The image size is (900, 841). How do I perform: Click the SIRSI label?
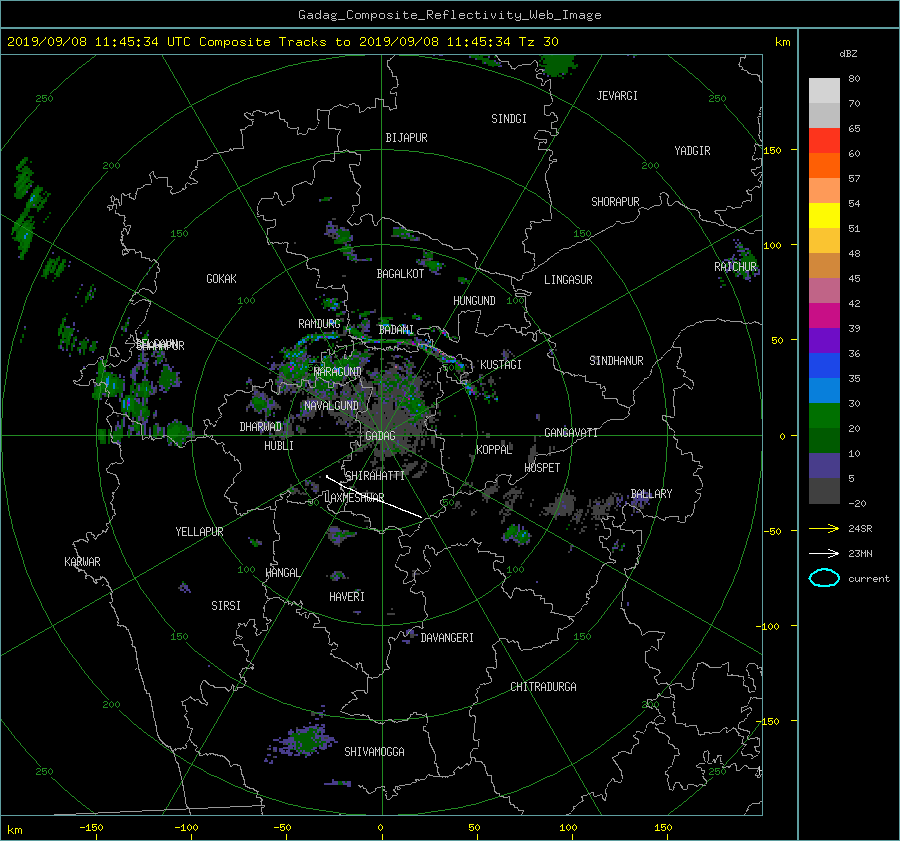(x=226, y=606)
